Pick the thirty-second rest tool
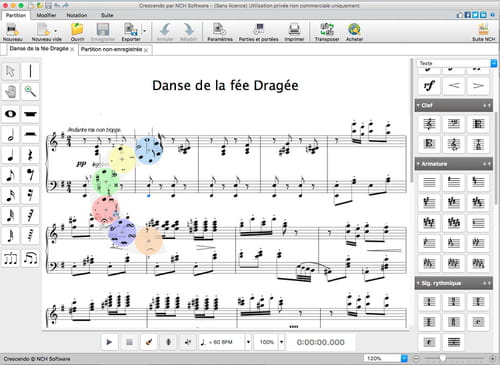Screen dimensions: 500x365 (x=30, y=216)
